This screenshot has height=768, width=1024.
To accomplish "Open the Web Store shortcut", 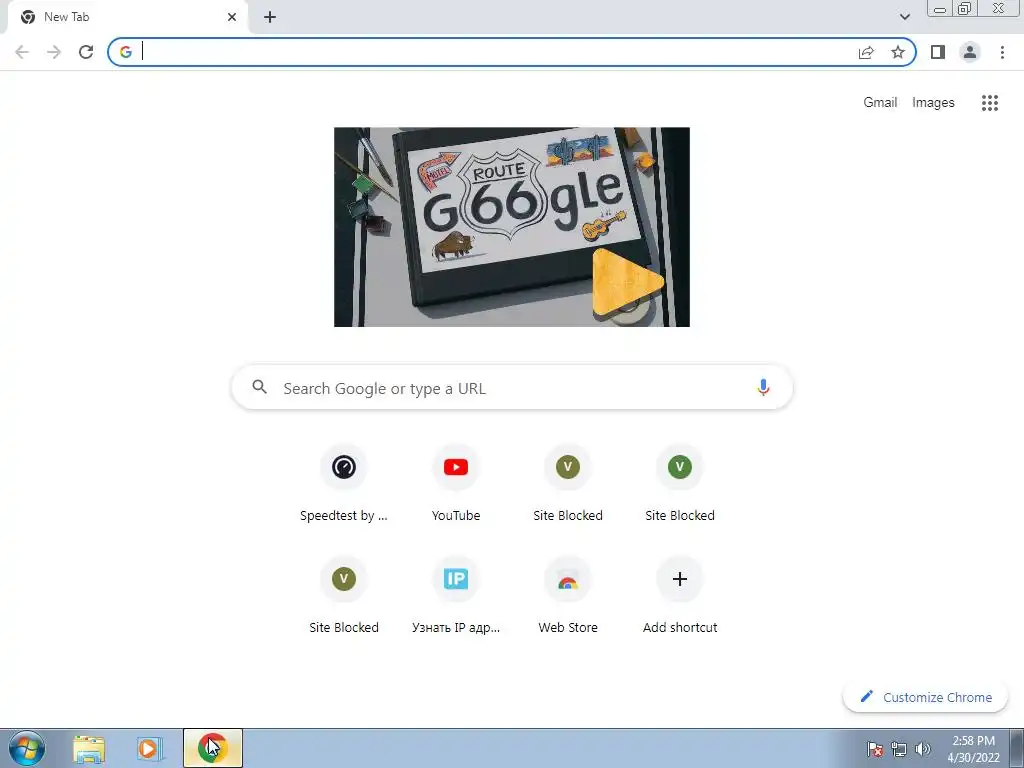I will coord(568,596).
